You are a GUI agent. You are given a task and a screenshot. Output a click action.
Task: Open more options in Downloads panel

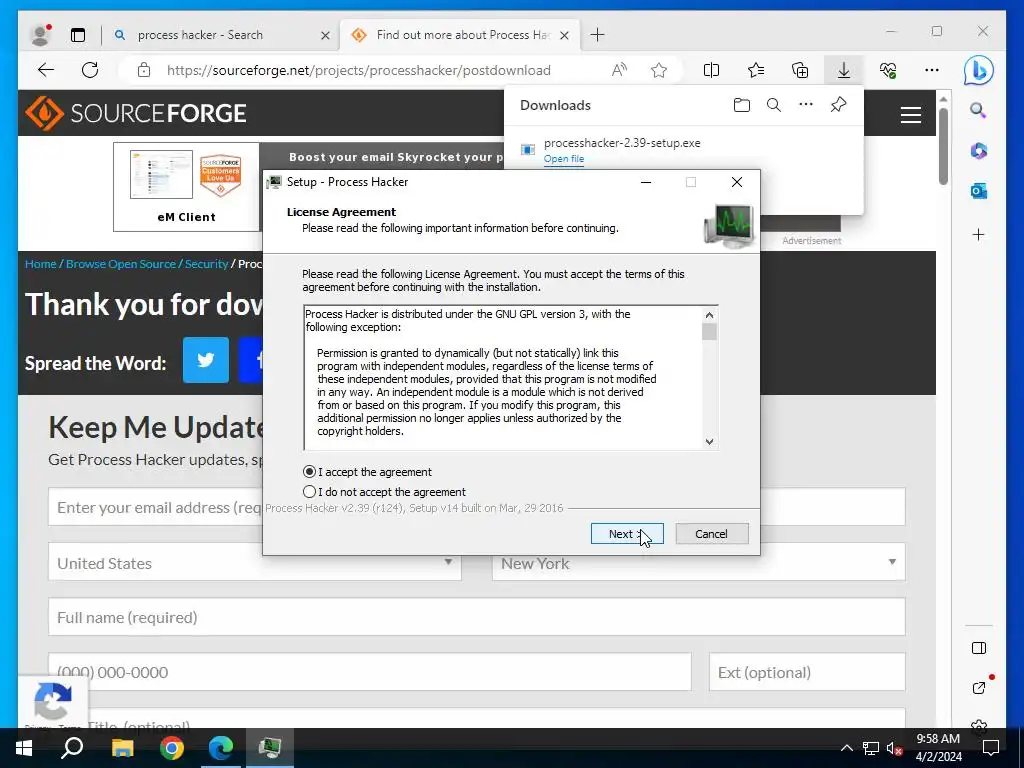pyautogui.click(x=806, y=104)
